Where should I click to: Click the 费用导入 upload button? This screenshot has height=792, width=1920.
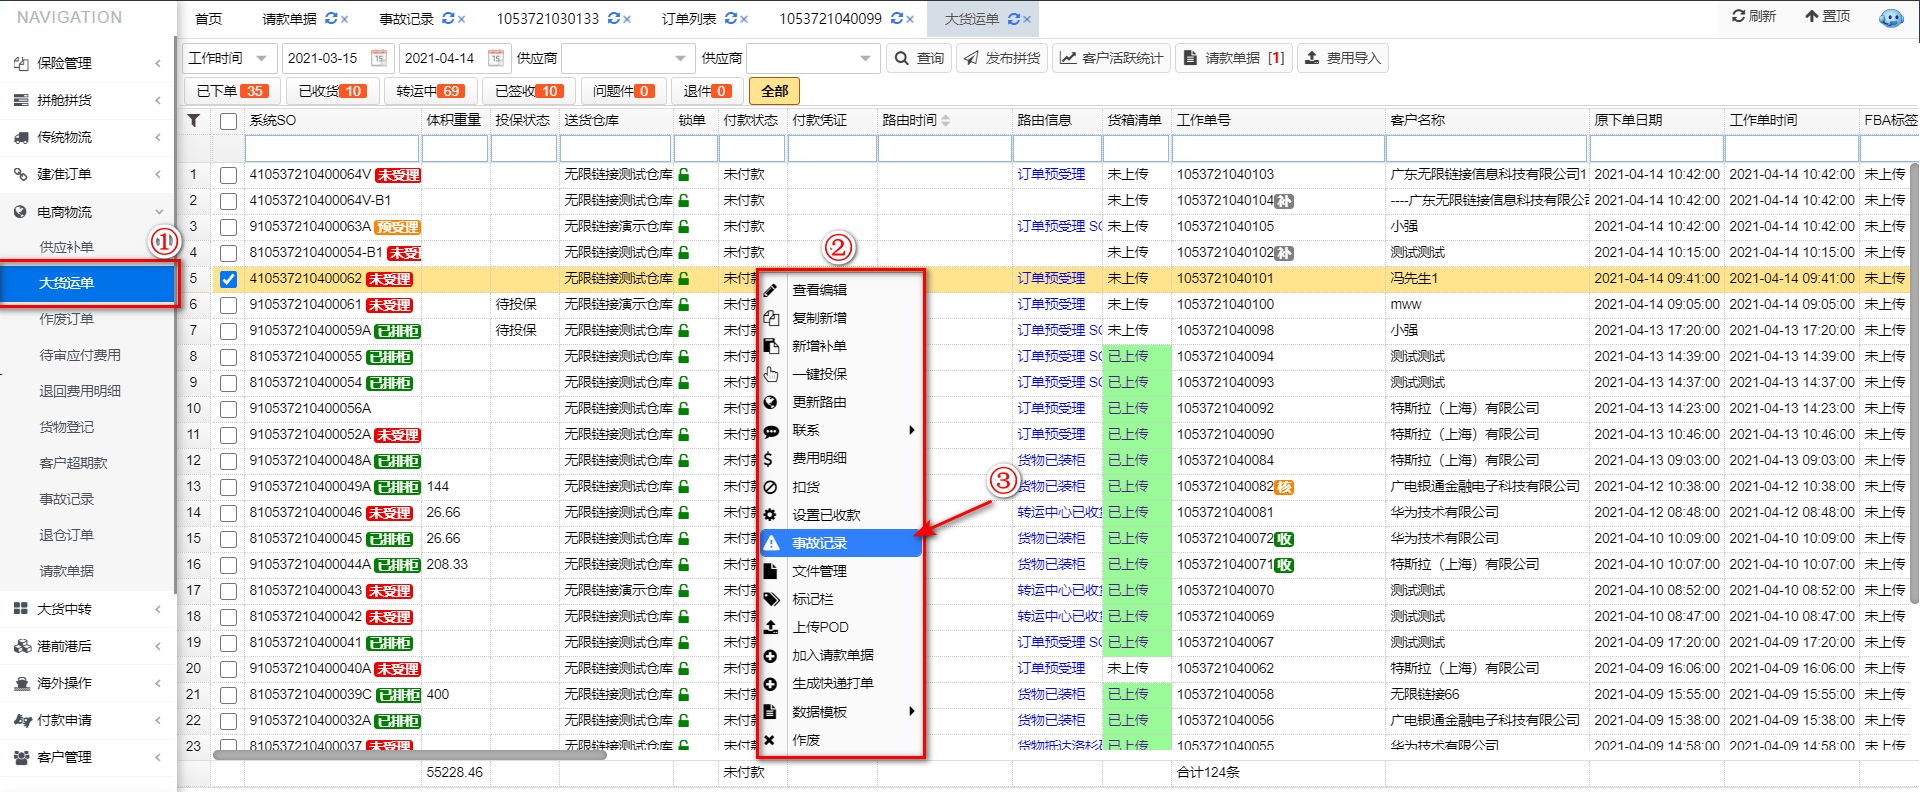pos(1342,58)
